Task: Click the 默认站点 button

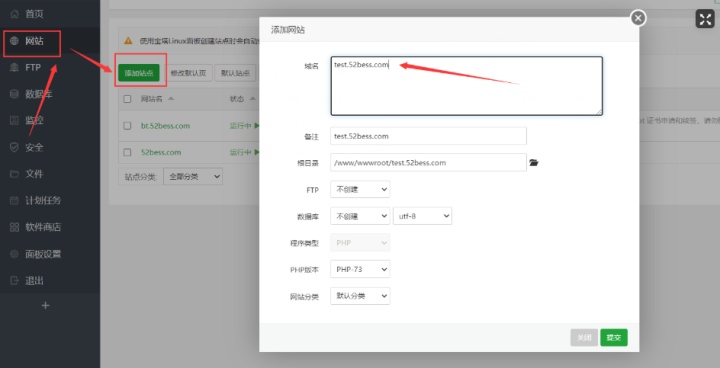Action: [x=236, y=73]
